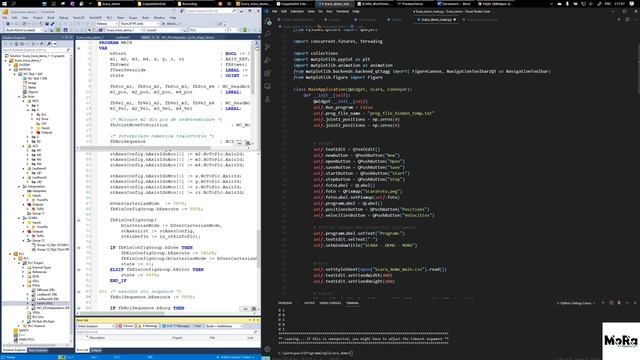Image resolution: width=640 pixels, height=360 pixels.
Task: Open the Selection menu in VS Code
Action: [x=297, y=11]
